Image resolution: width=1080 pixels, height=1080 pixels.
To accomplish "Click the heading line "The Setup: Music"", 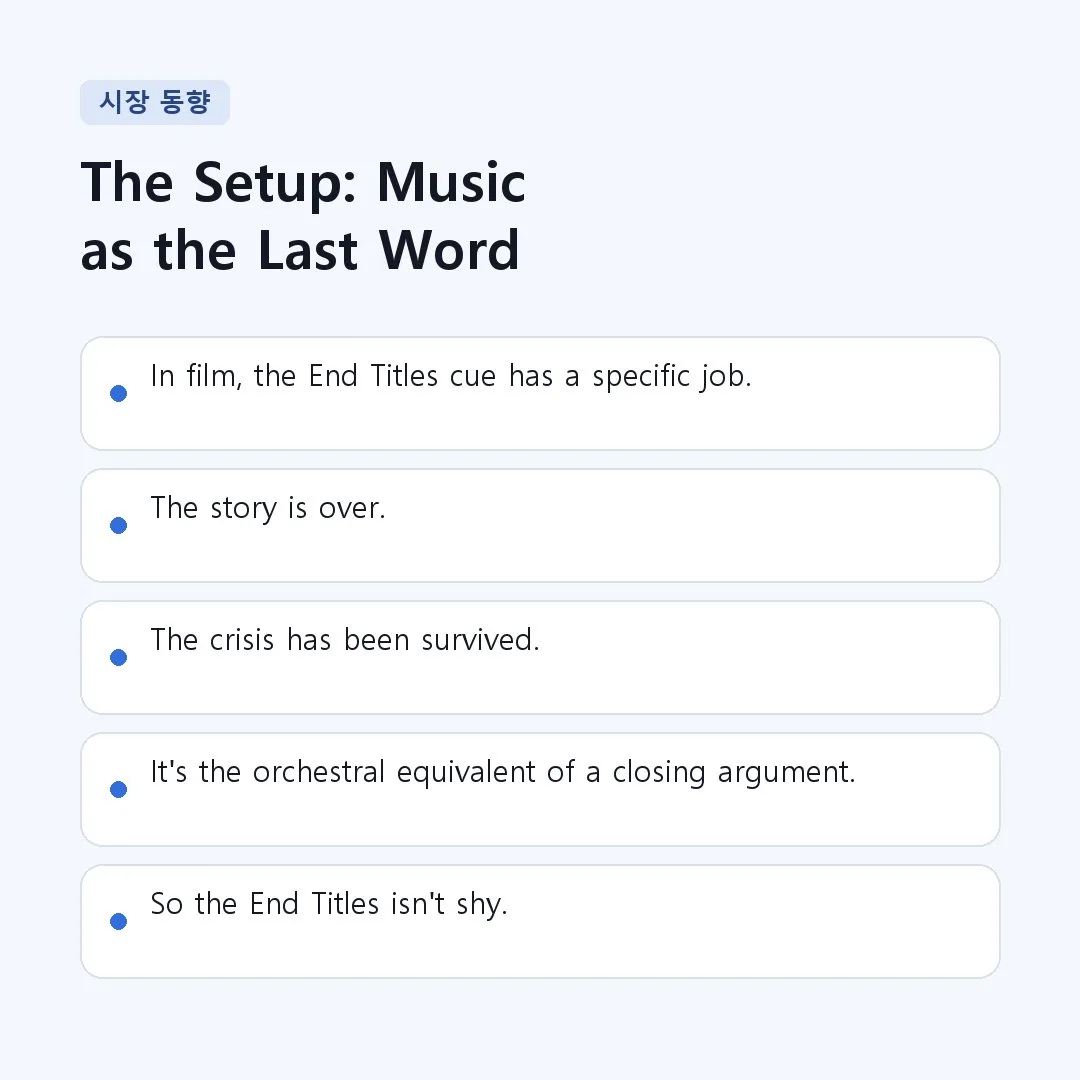I will tap(303, 183).
